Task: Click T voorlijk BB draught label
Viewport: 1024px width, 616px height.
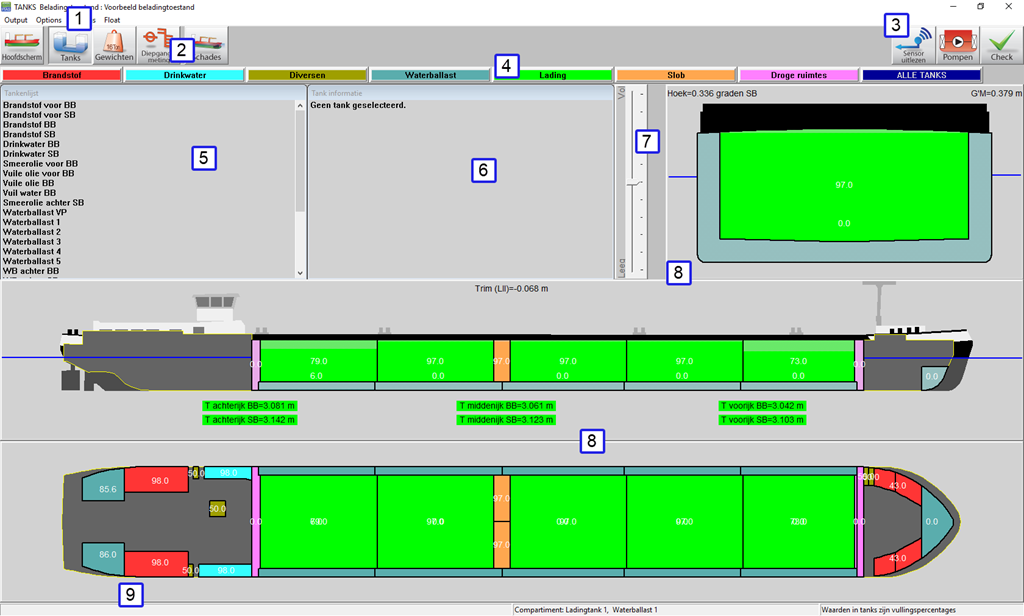Action: tap(762, 406)
